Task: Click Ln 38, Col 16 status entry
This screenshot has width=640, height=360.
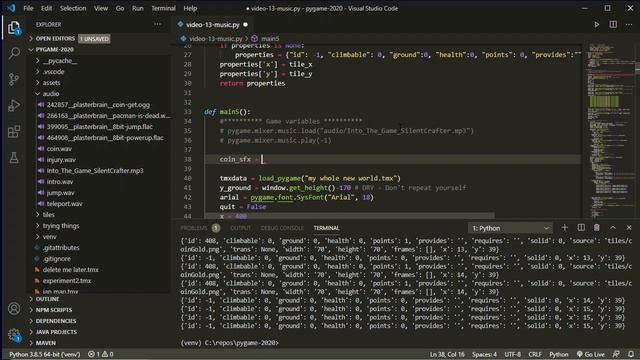Action: tap(447, 354)
